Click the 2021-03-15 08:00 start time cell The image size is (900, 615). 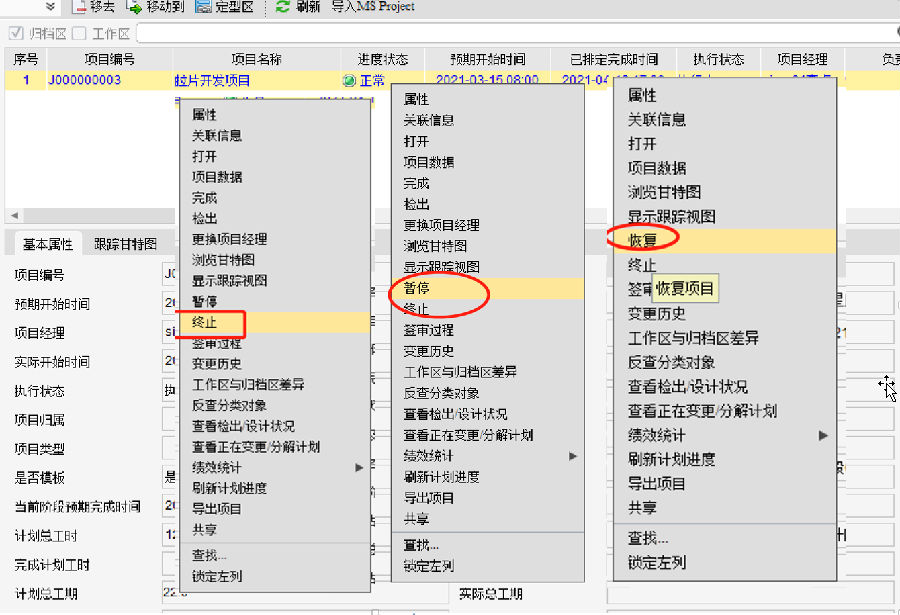coord(487,79)
